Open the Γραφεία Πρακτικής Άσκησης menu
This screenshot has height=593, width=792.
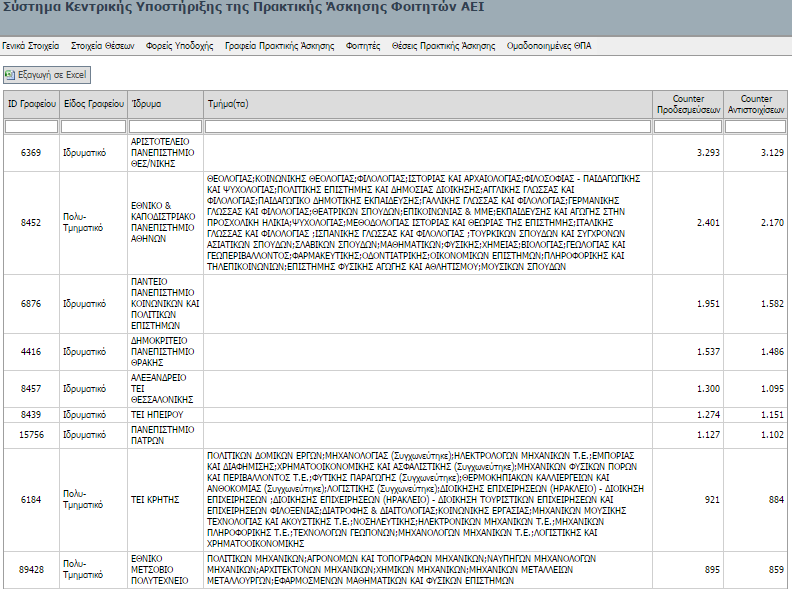279,46
